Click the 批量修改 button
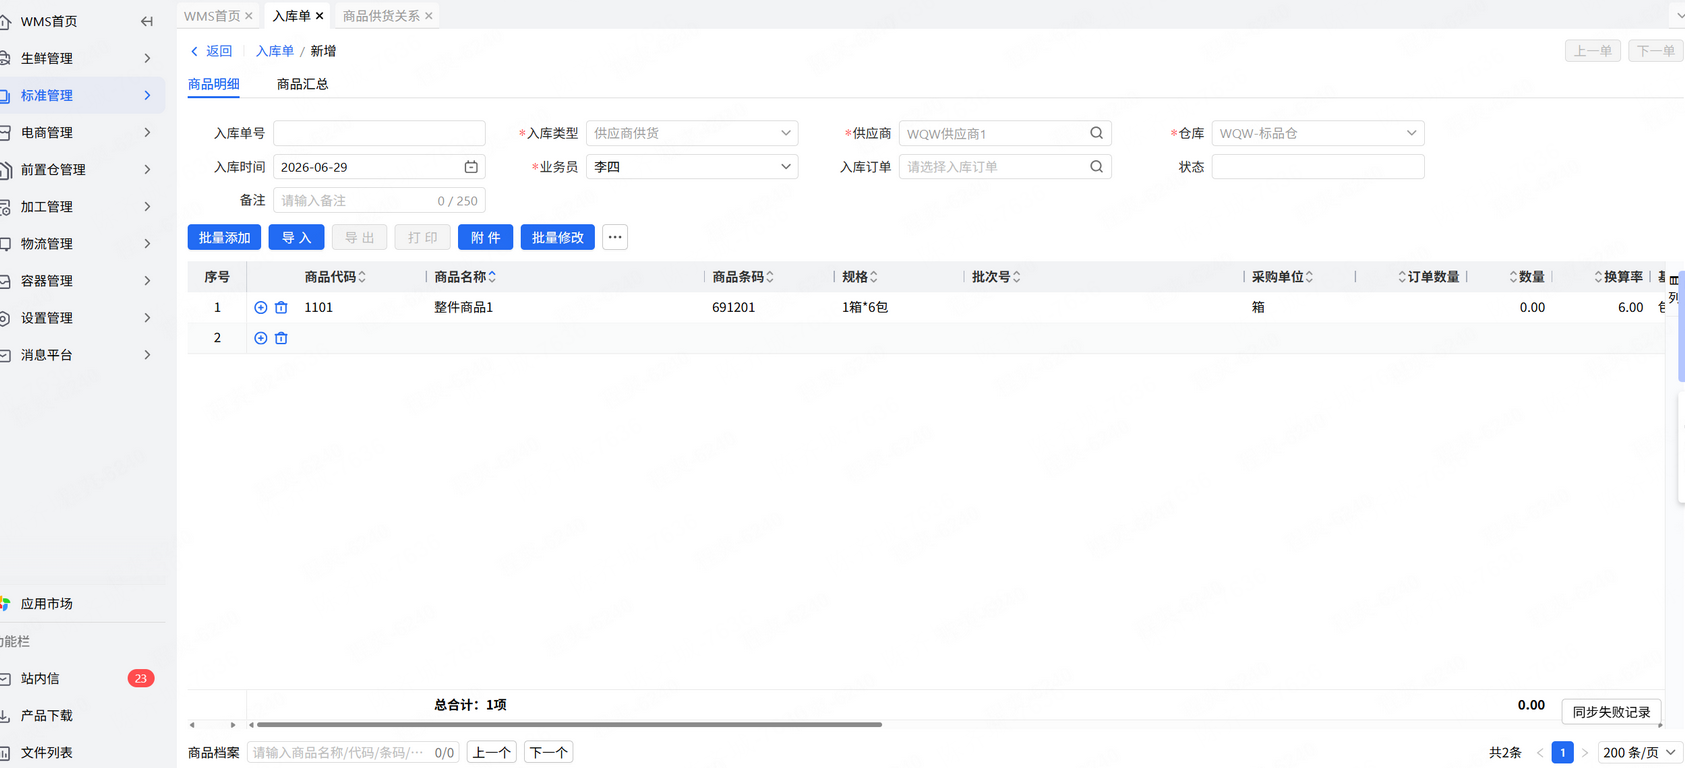1685x768 pixels. (557, 237)
